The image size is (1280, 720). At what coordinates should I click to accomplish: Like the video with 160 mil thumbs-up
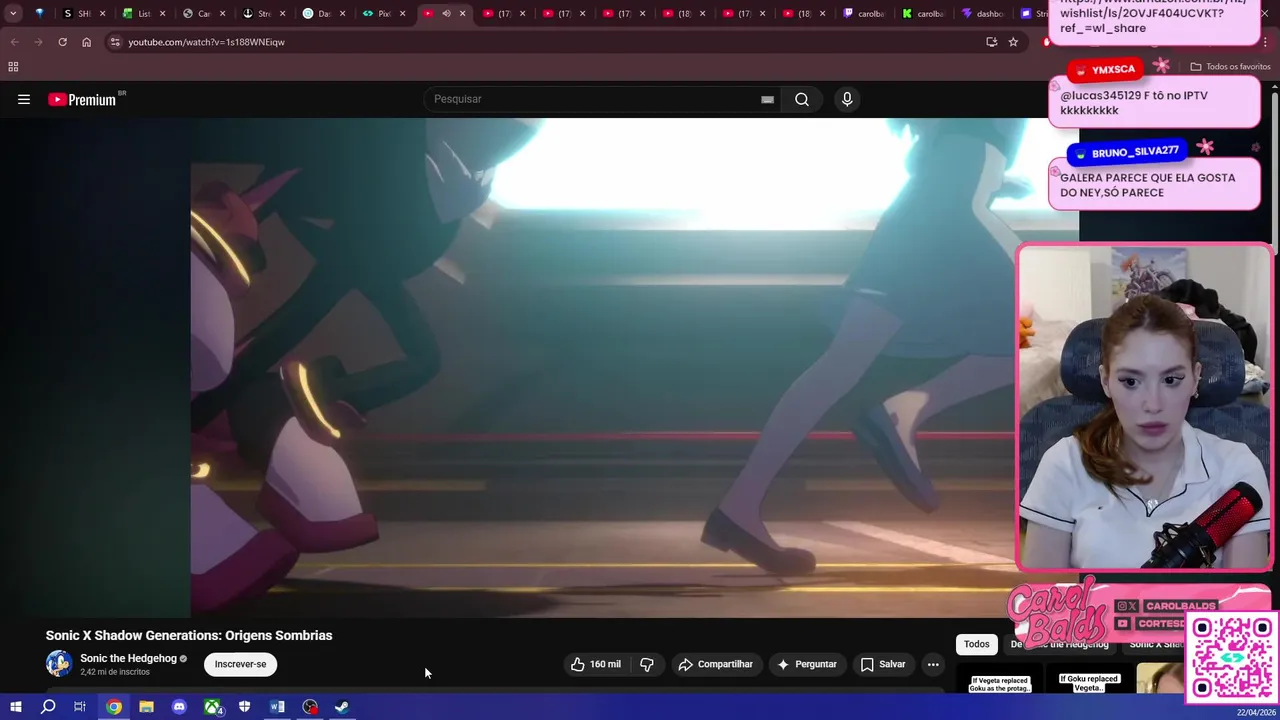click(x=596, y=664)
